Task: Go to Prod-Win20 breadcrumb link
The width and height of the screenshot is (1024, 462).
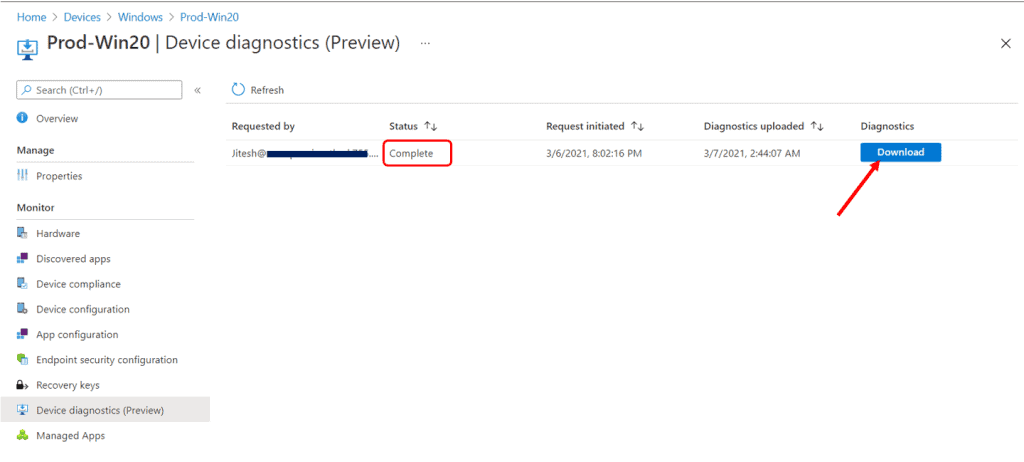Action: point(209,17)
